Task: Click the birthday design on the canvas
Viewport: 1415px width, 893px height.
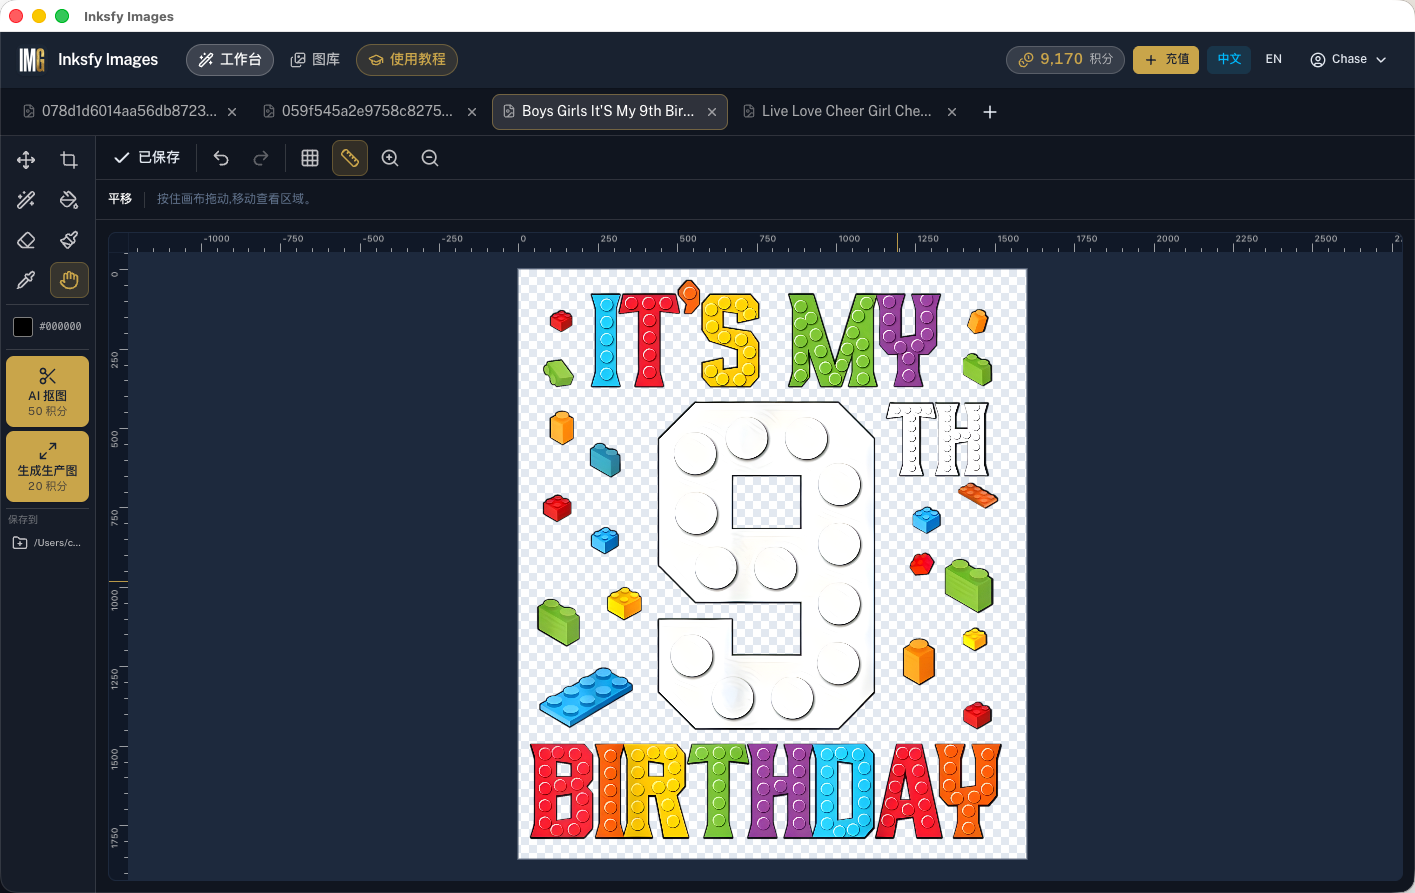Action: [772, 564]
